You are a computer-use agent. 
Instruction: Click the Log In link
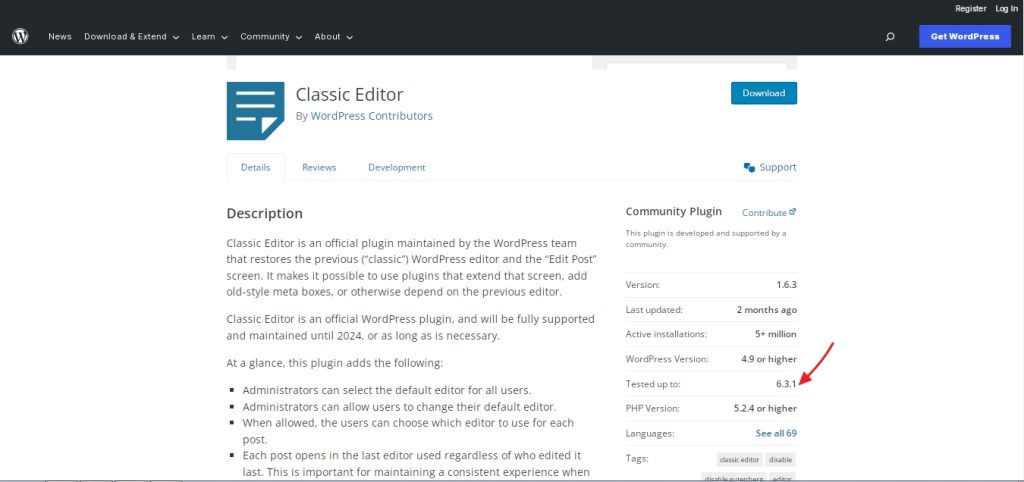(1006, 8)
